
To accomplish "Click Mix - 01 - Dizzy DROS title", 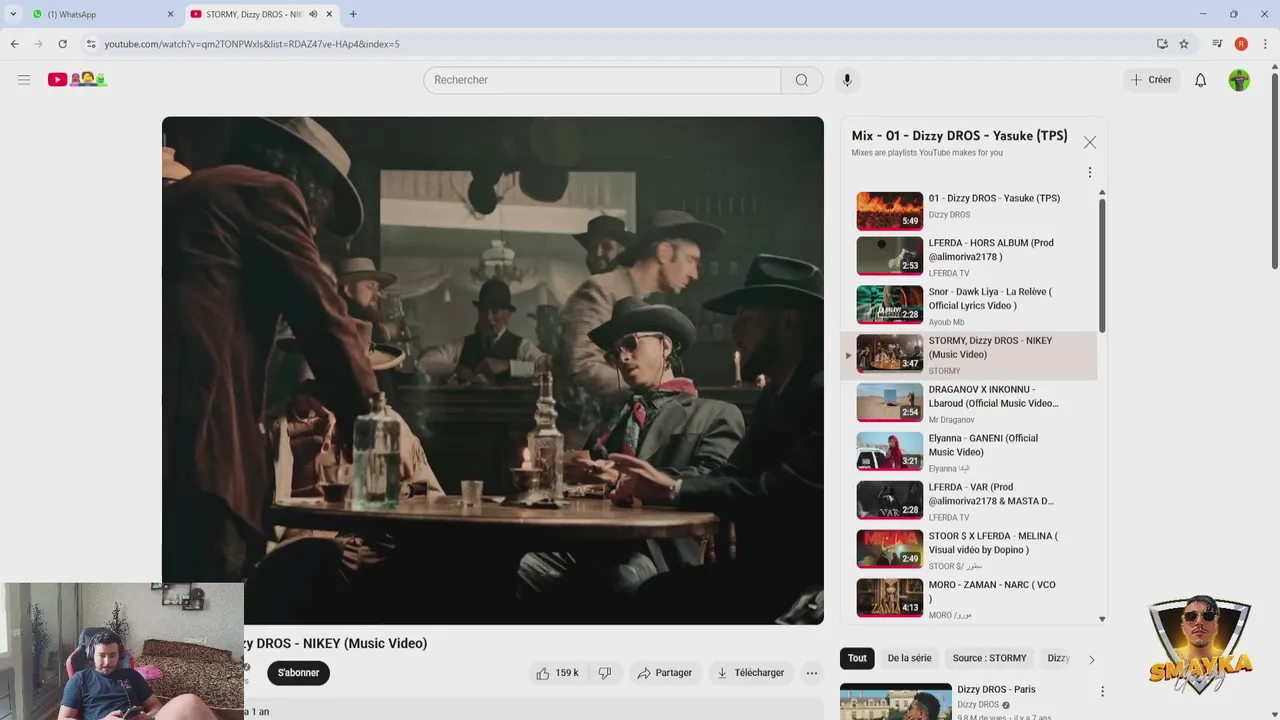I will coord(959,136).
